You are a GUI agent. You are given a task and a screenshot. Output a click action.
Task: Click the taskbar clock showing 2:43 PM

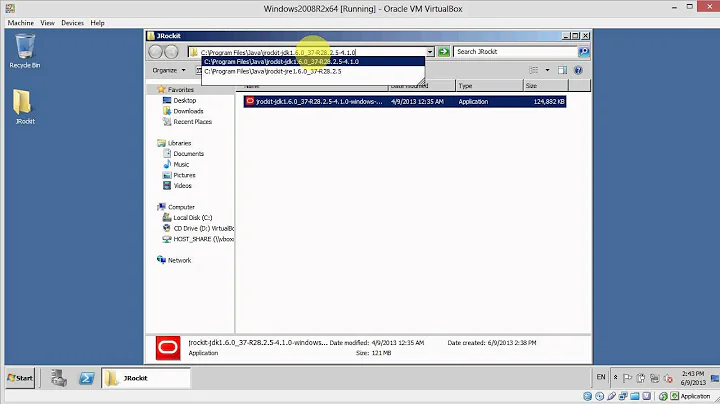click(692, 378)
